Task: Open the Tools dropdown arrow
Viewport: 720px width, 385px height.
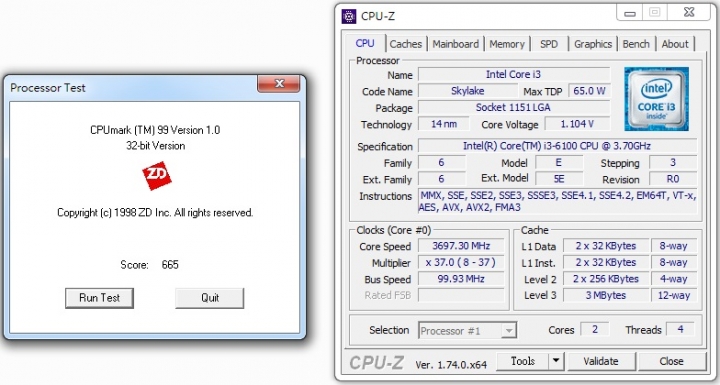Action: 556,361
